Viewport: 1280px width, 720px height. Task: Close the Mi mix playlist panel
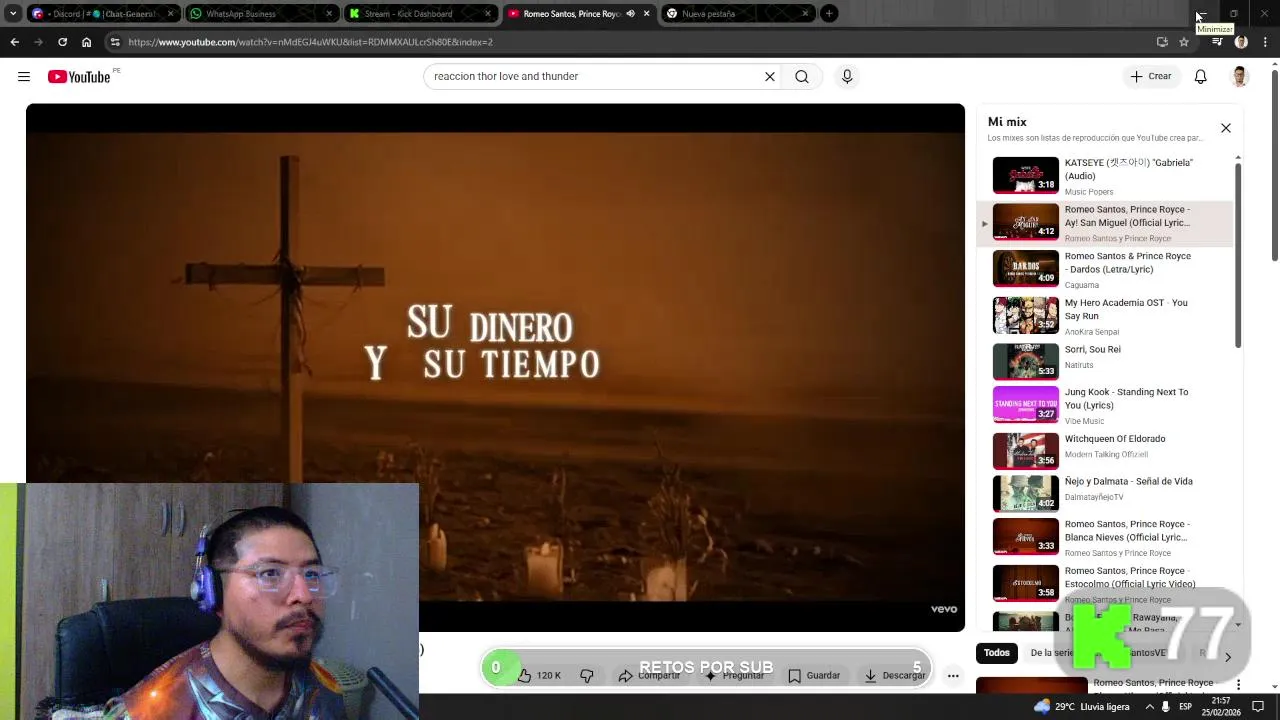[1226, 128]
